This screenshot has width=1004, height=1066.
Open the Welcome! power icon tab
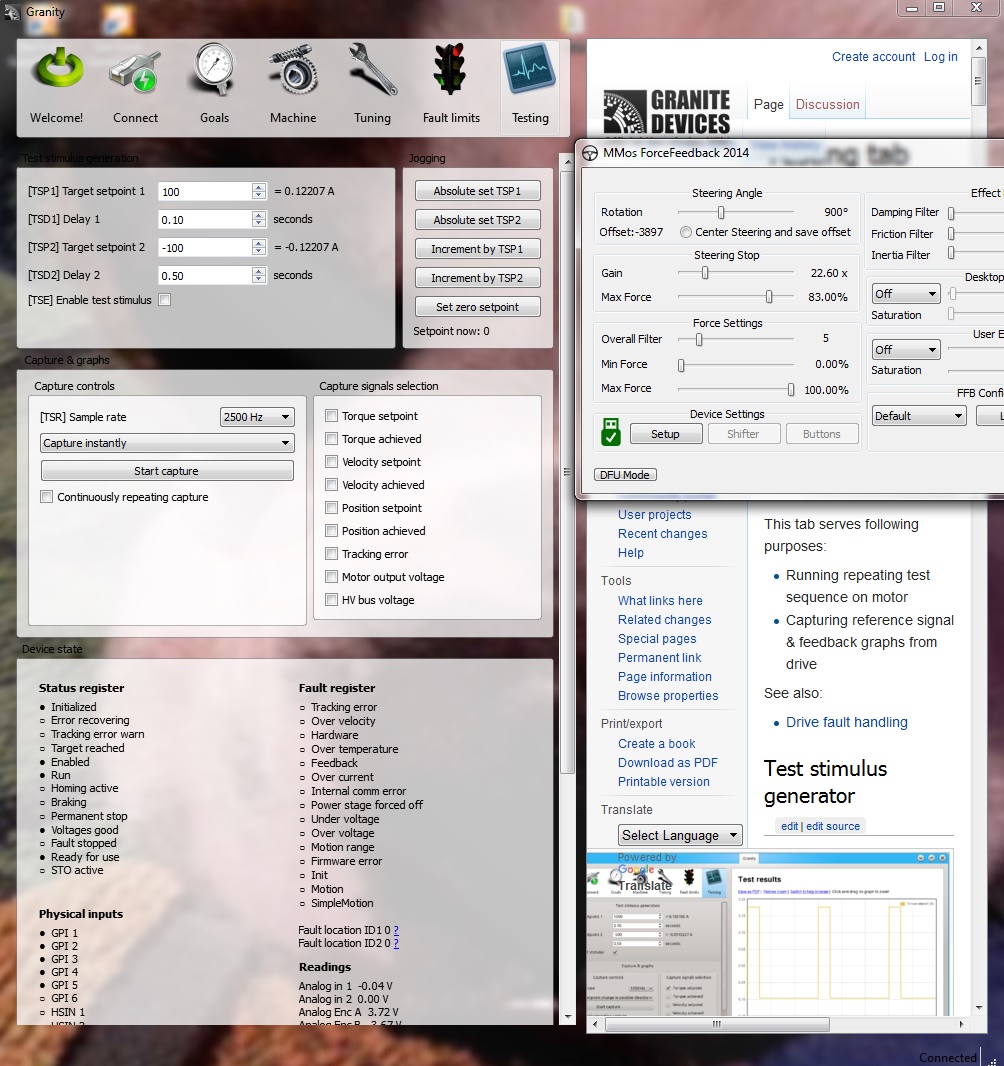57,85
